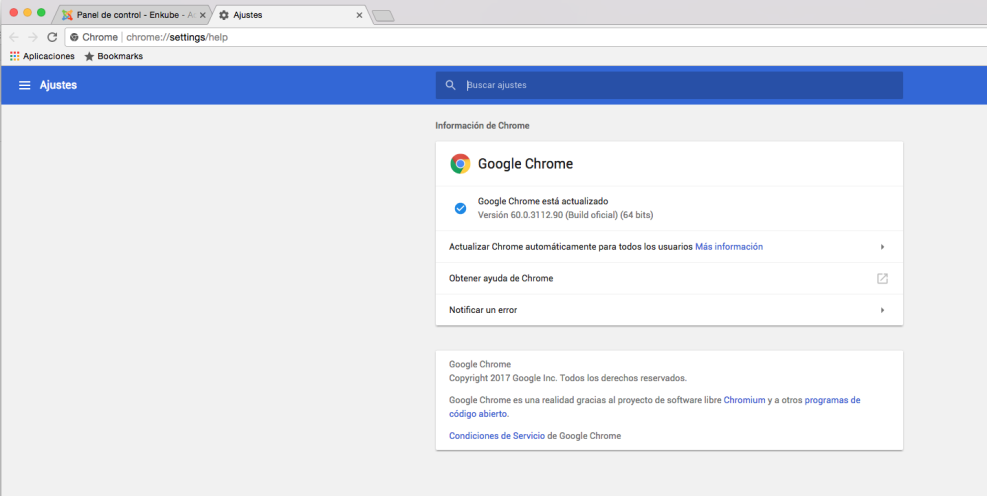
Task: Reload the page with refresh icon
Action: coord(52,37)
